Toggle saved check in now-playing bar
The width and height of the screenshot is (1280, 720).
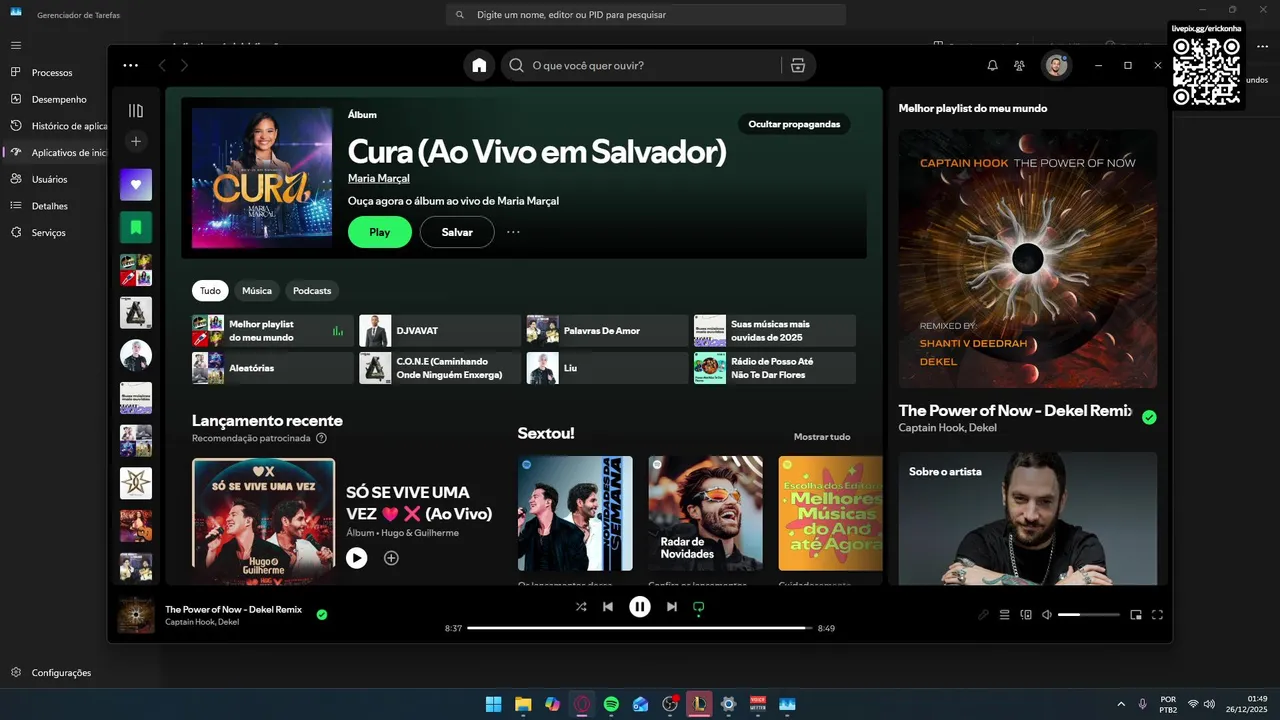point(322,614)
